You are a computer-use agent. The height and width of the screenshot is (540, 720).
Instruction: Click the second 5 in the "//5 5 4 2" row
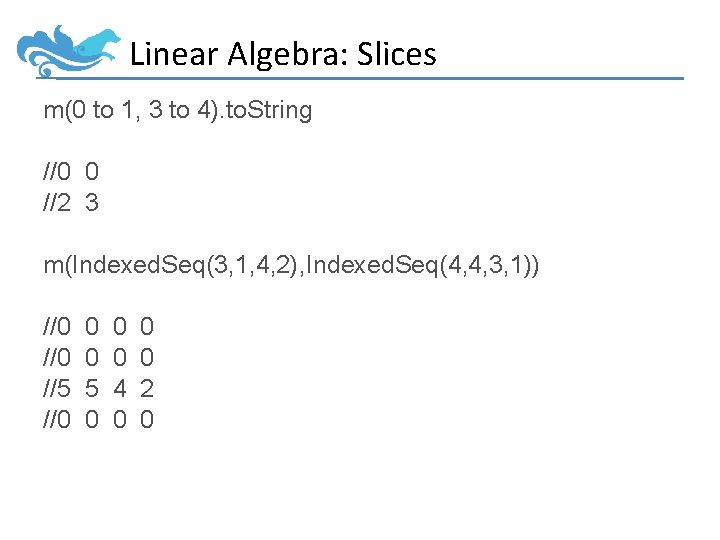(x=92, y=388)
